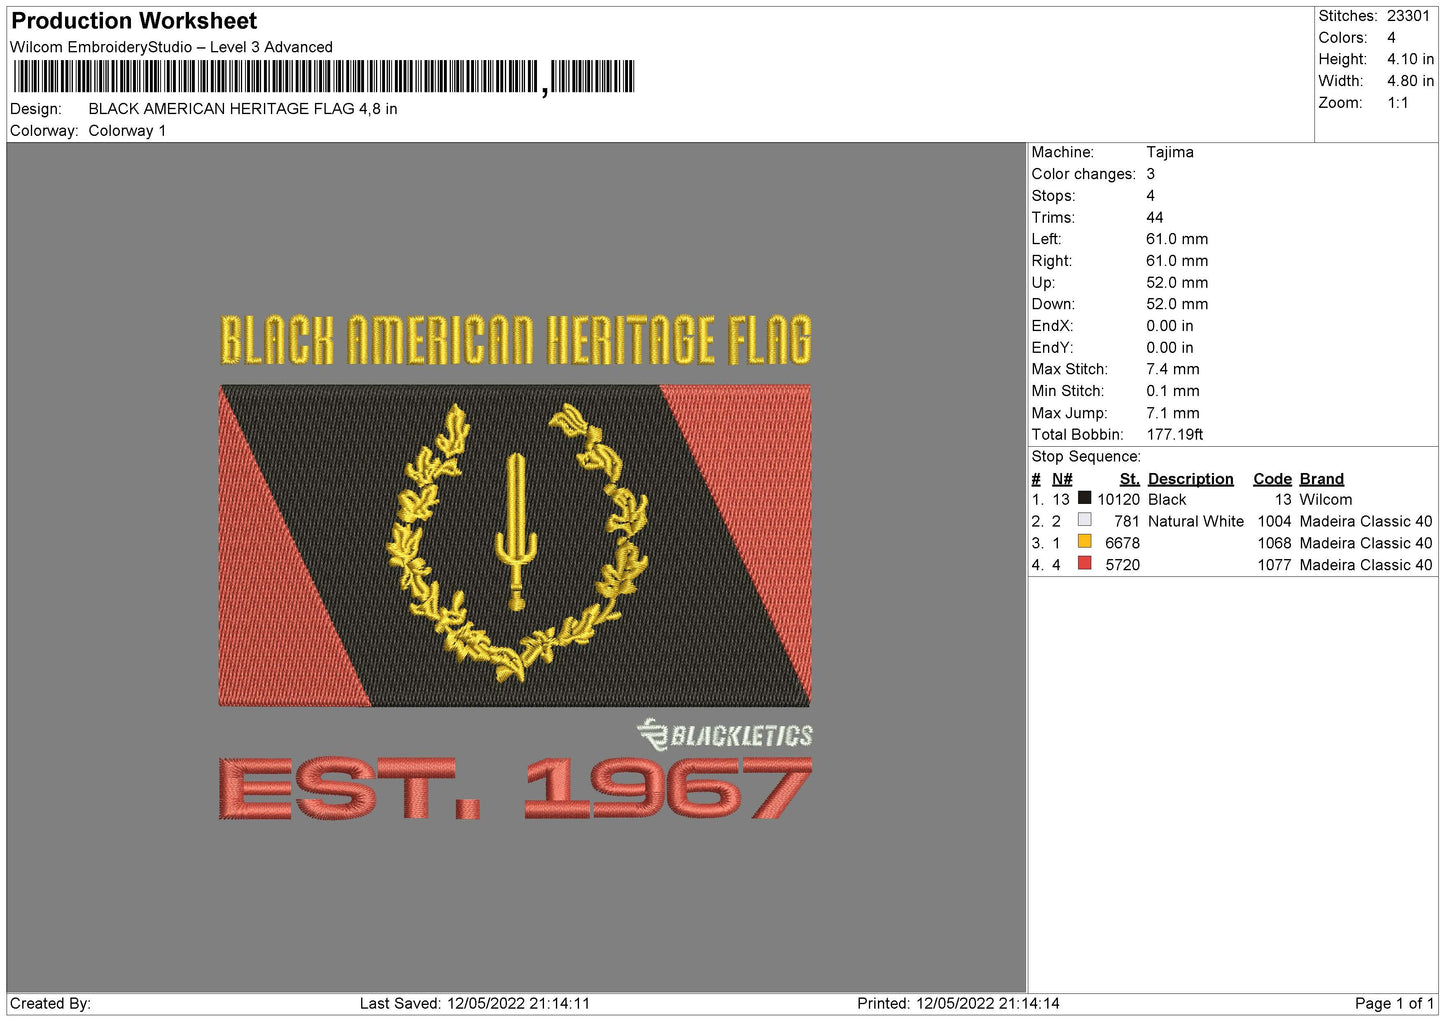
Task: Click the 'Wilcom' brand entry
Action: tap(1326, 500)
